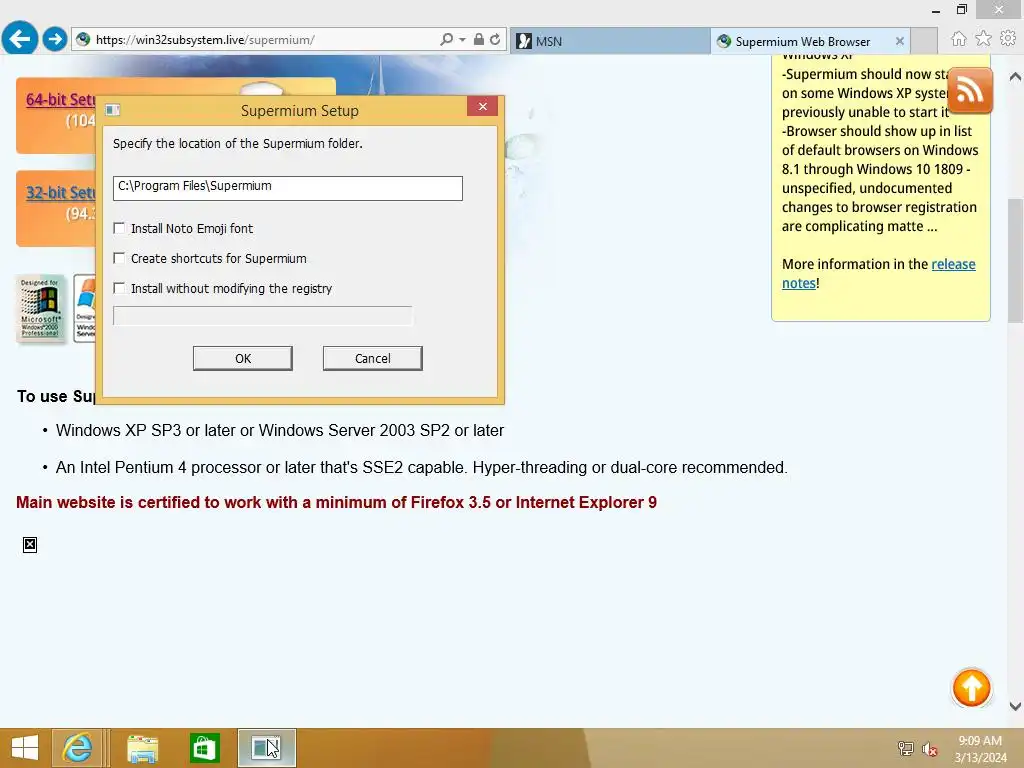The width and height of the screenshot is (1024, 768).
Task: Click the Supermium Setup title bar icon
Action: 112,110
